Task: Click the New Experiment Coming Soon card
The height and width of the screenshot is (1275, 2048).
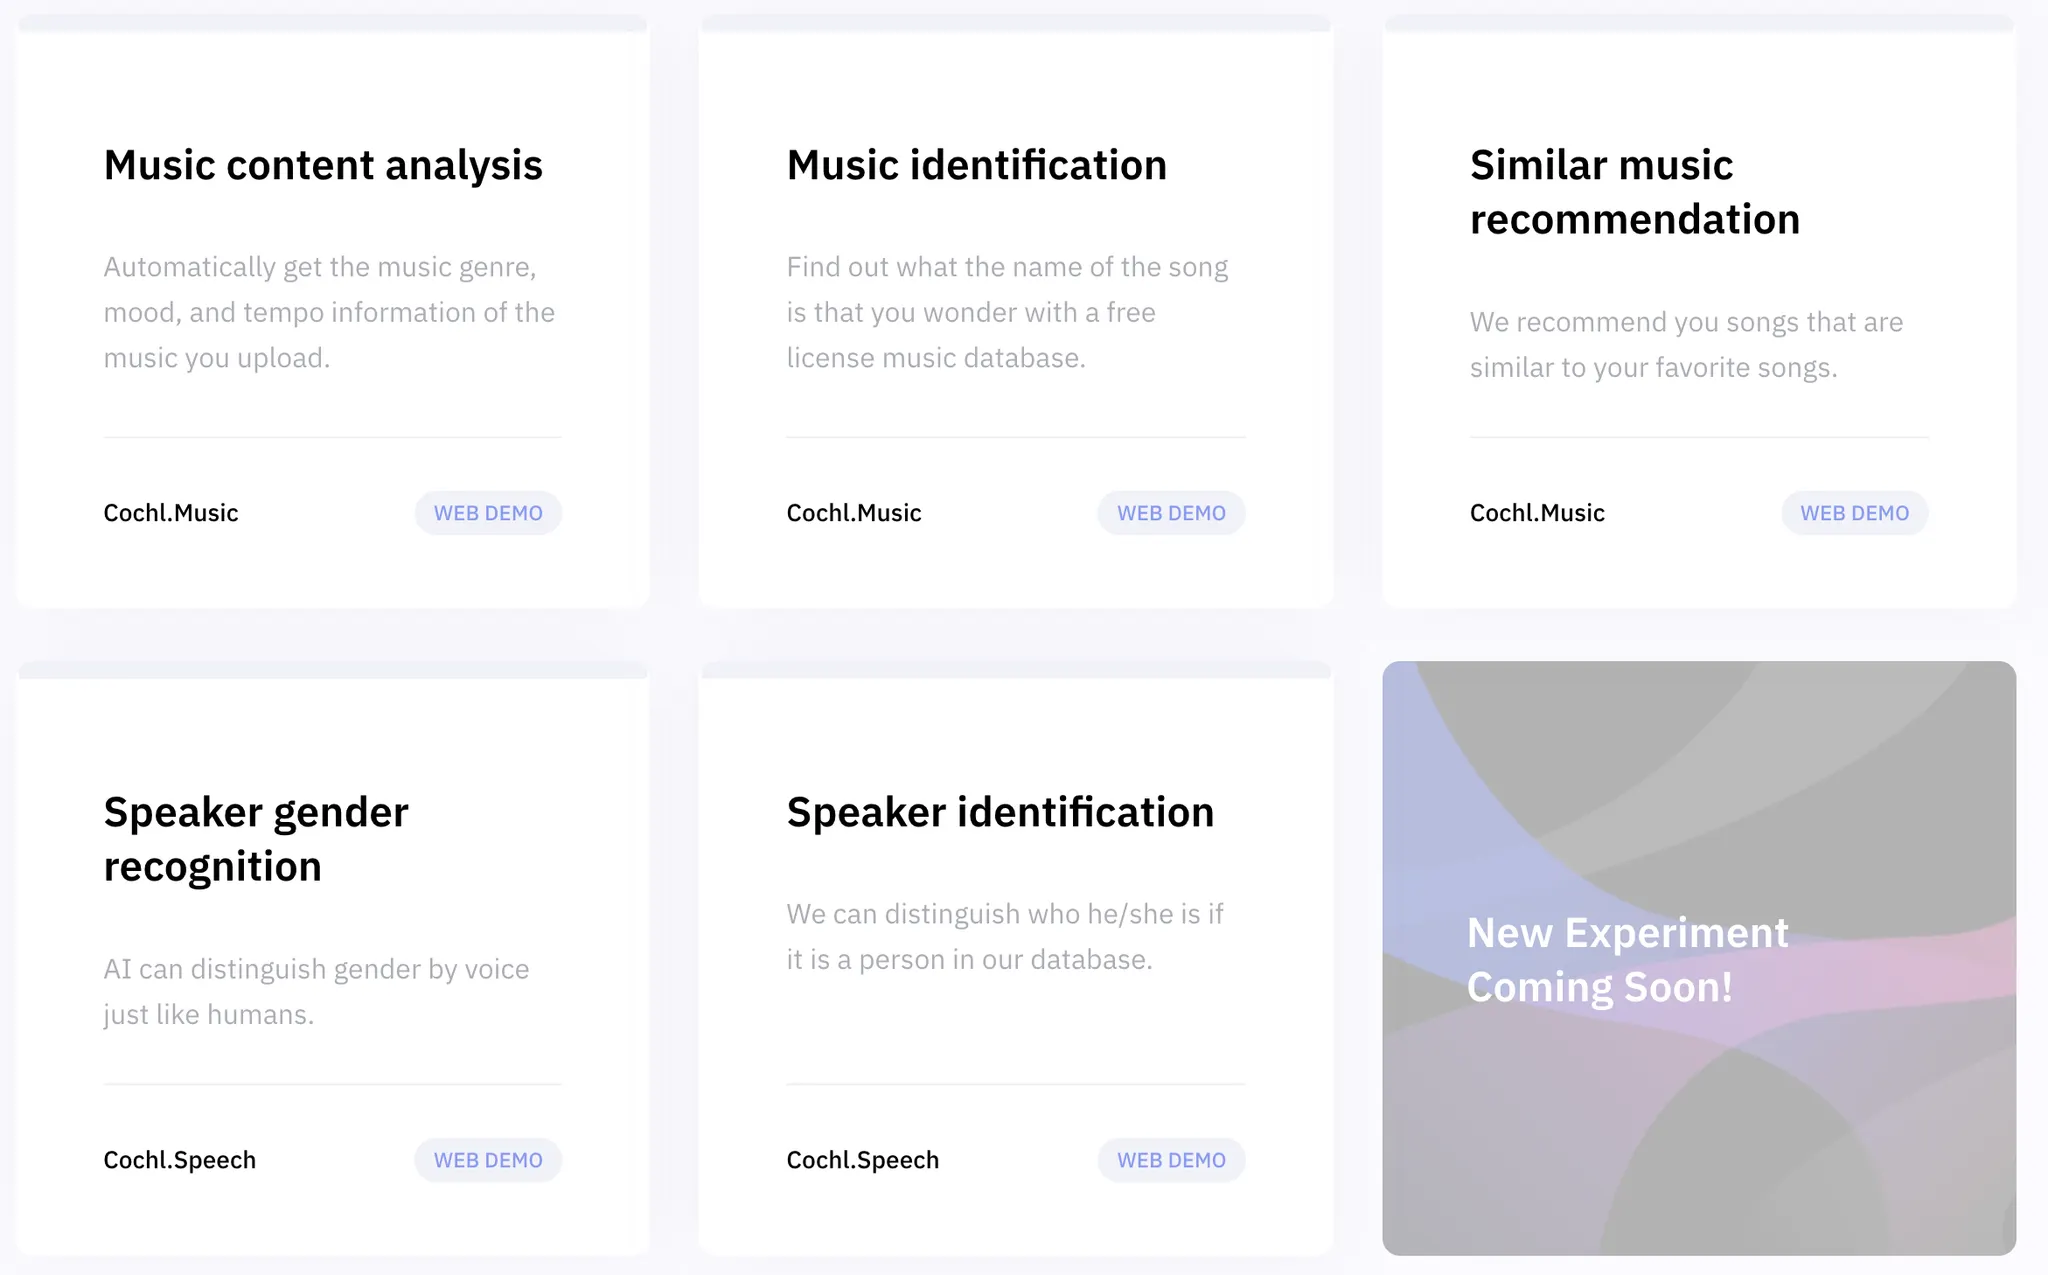Action: [1698, 958]
